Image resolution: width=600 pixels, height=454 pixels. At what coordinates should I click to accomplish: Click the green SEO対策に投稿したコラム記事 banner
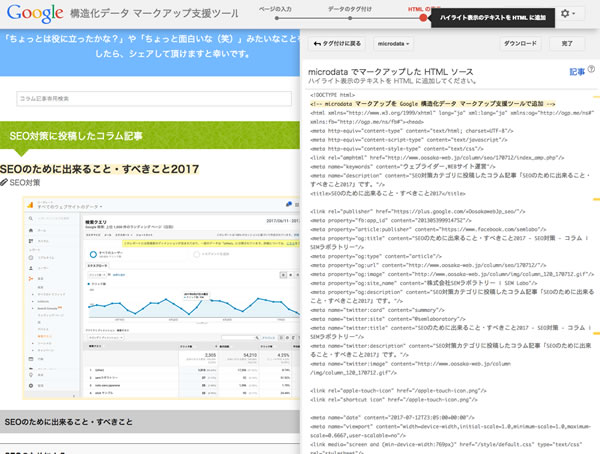pos(150,136)
